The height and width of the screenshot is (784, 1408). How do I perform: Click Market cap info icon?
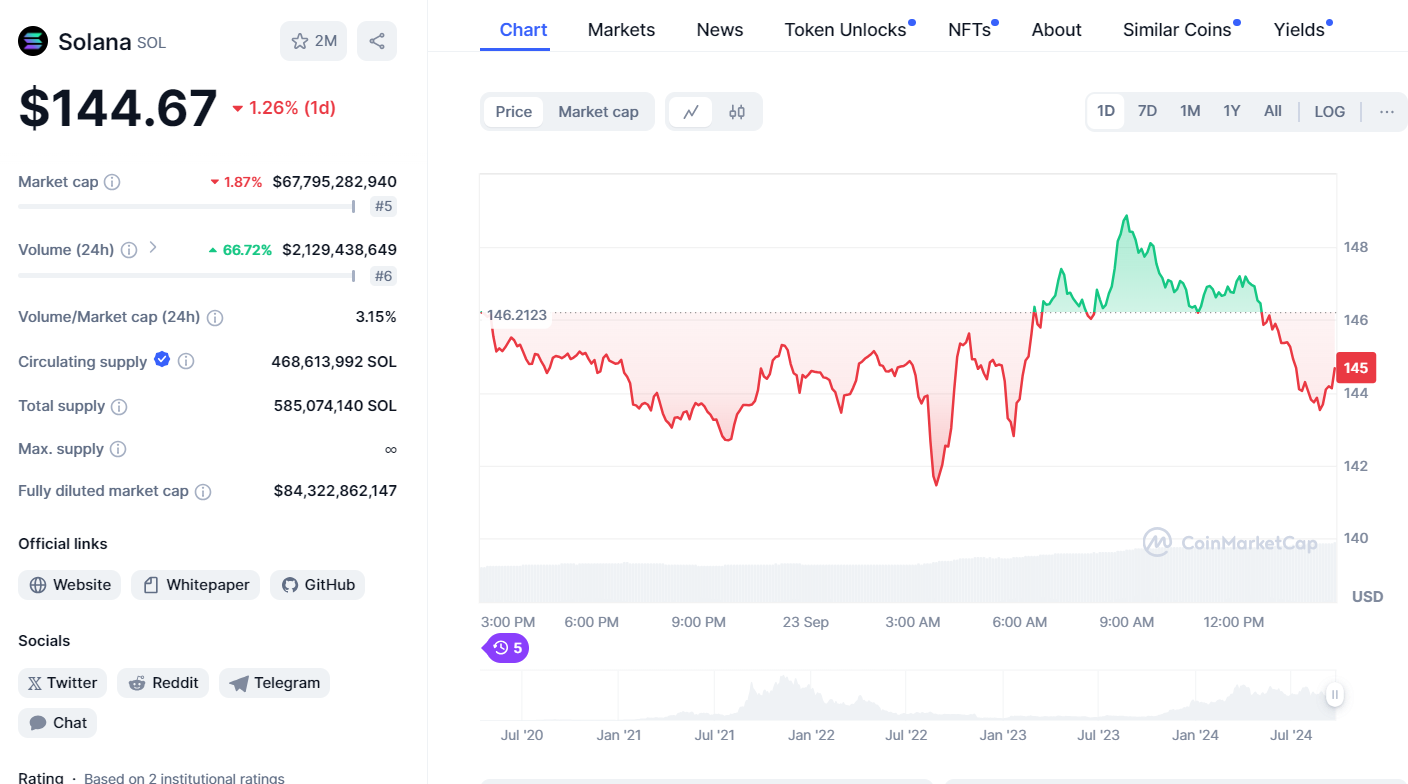click(112, 182)
